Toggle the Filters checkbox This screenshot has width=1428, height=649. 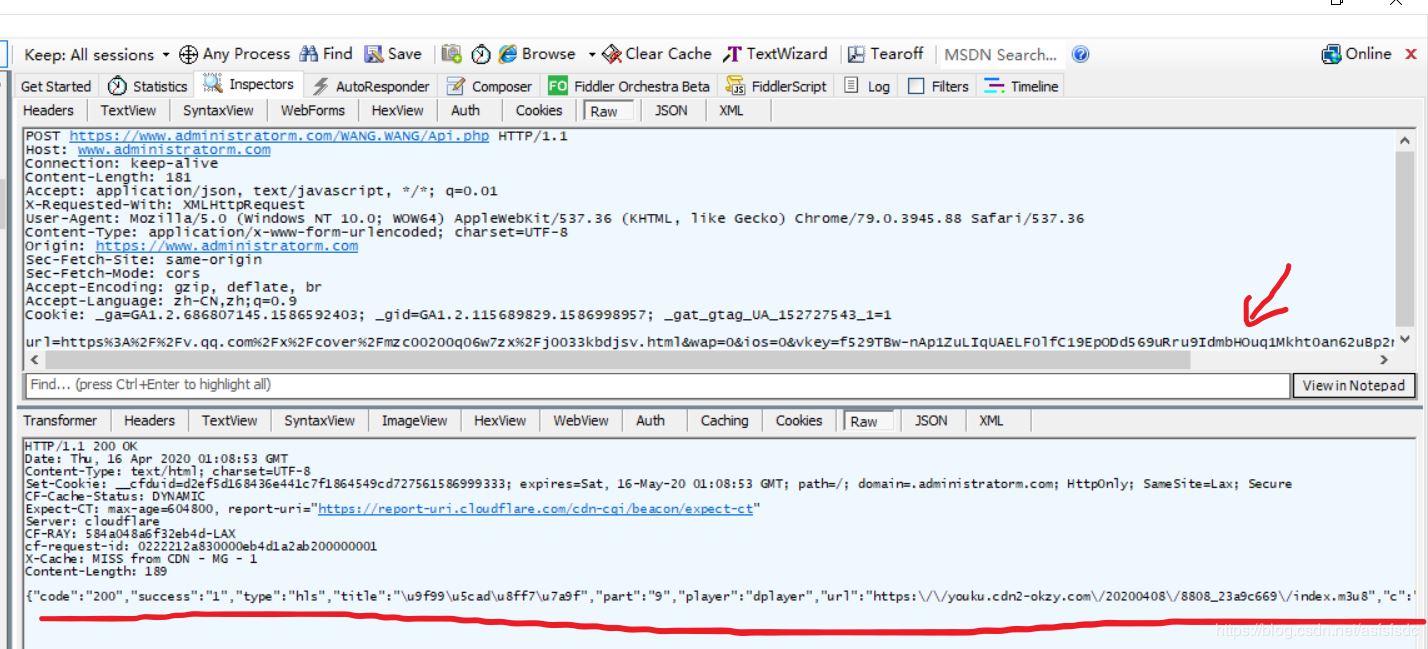(916, 86)
